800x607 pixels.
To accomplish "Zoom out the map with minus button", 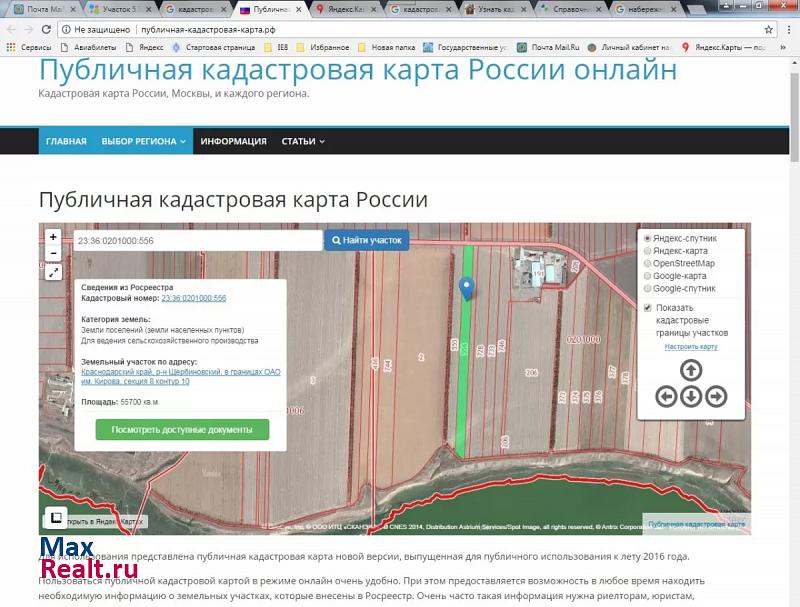I will (54, 253).
